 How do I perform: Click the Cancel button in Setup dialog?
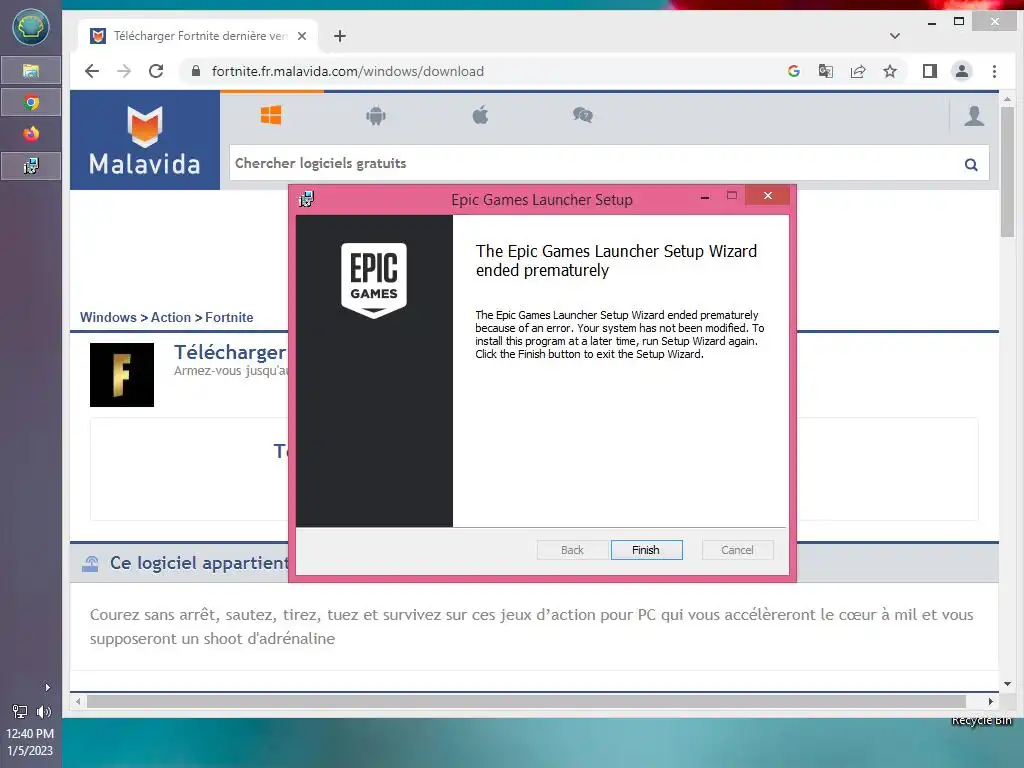(737, 550)
